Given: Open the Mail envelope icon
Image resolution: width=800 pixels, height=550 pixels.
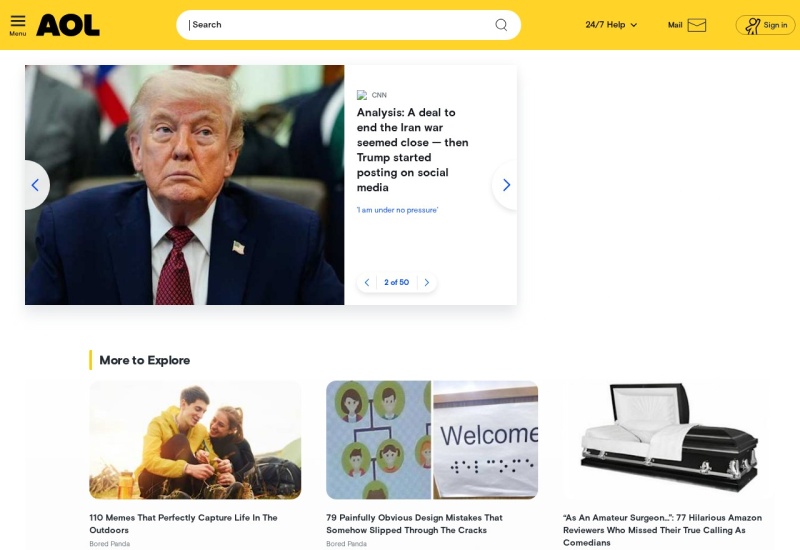Looking at the screenshot, I should coord(696,25).
